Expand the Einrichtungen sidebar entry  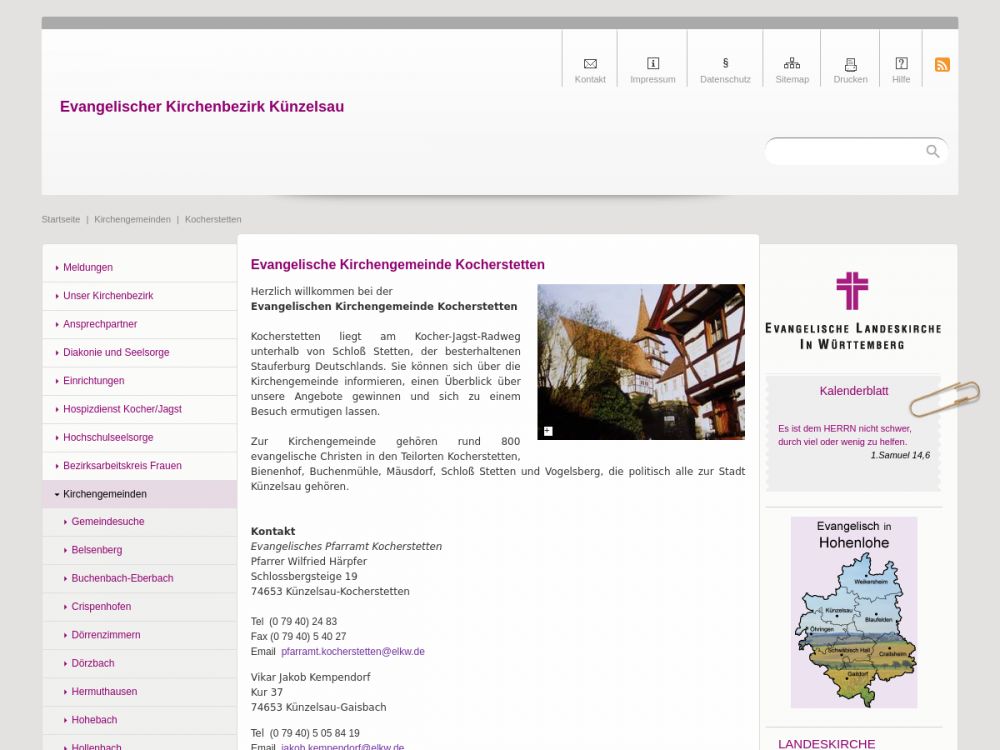coord(93,381)
